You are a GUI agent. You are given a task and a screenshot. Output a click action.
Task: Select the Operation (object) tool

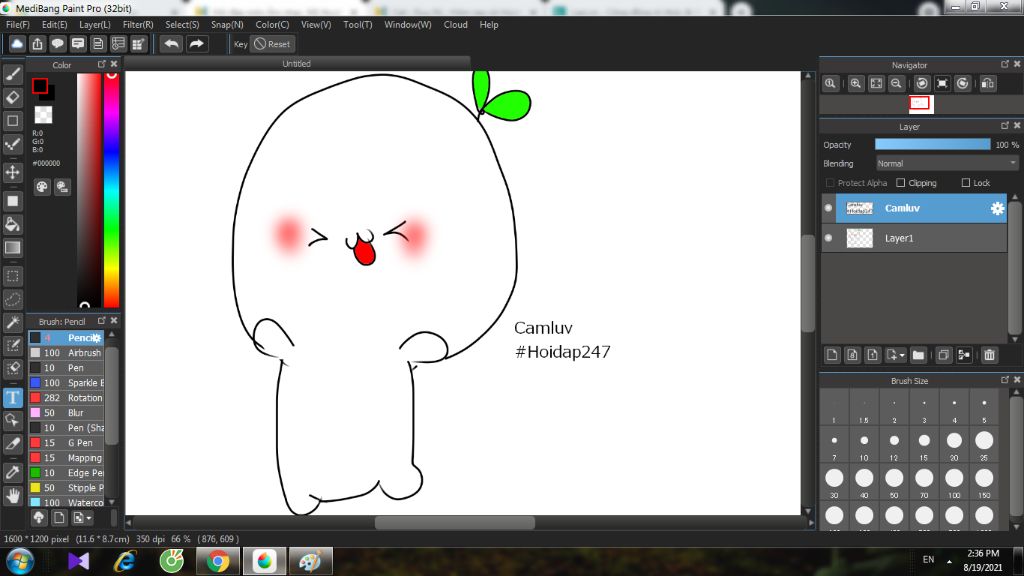(12, 421)
